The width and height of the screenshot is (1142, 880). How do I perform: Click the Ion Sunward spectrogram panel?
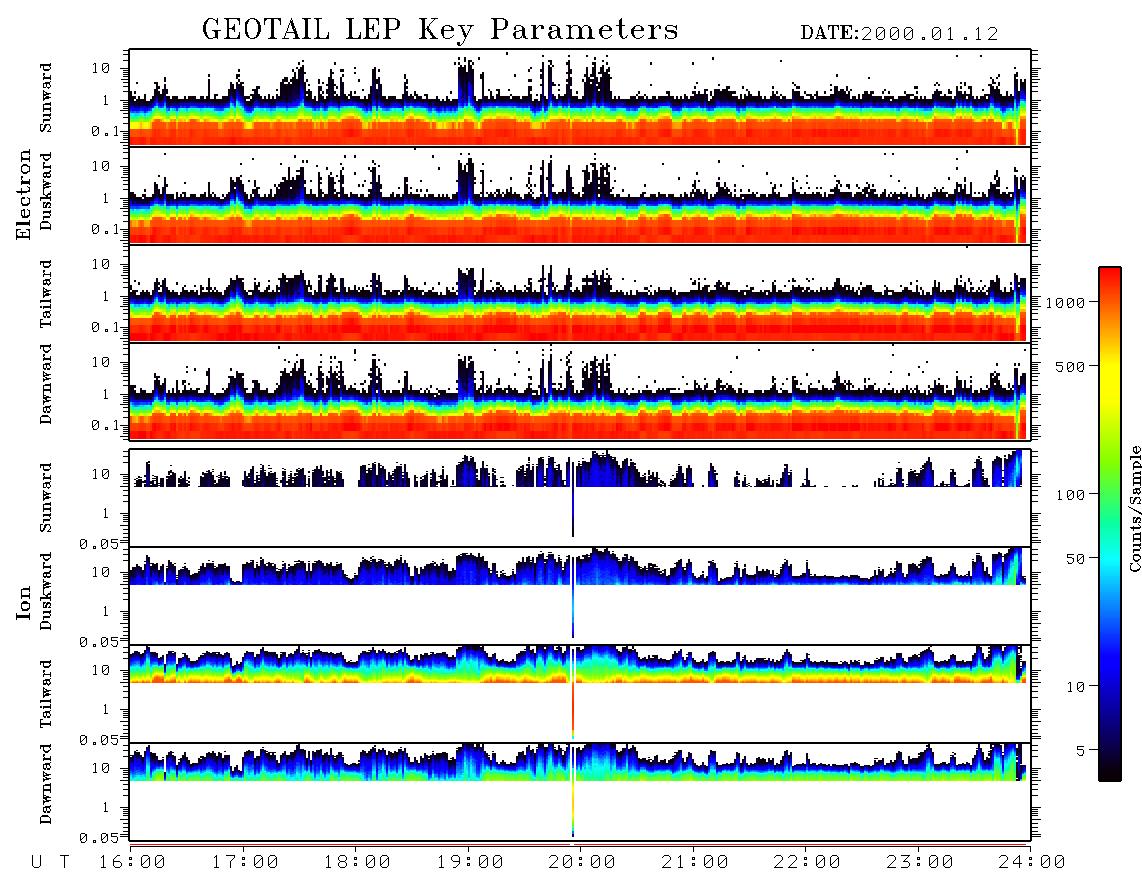(580, 498)
